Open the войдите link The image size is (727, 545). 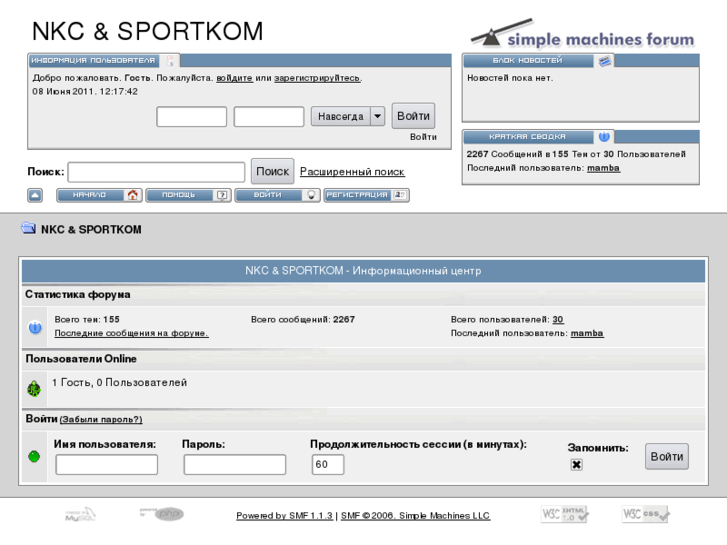click(235, 78)
